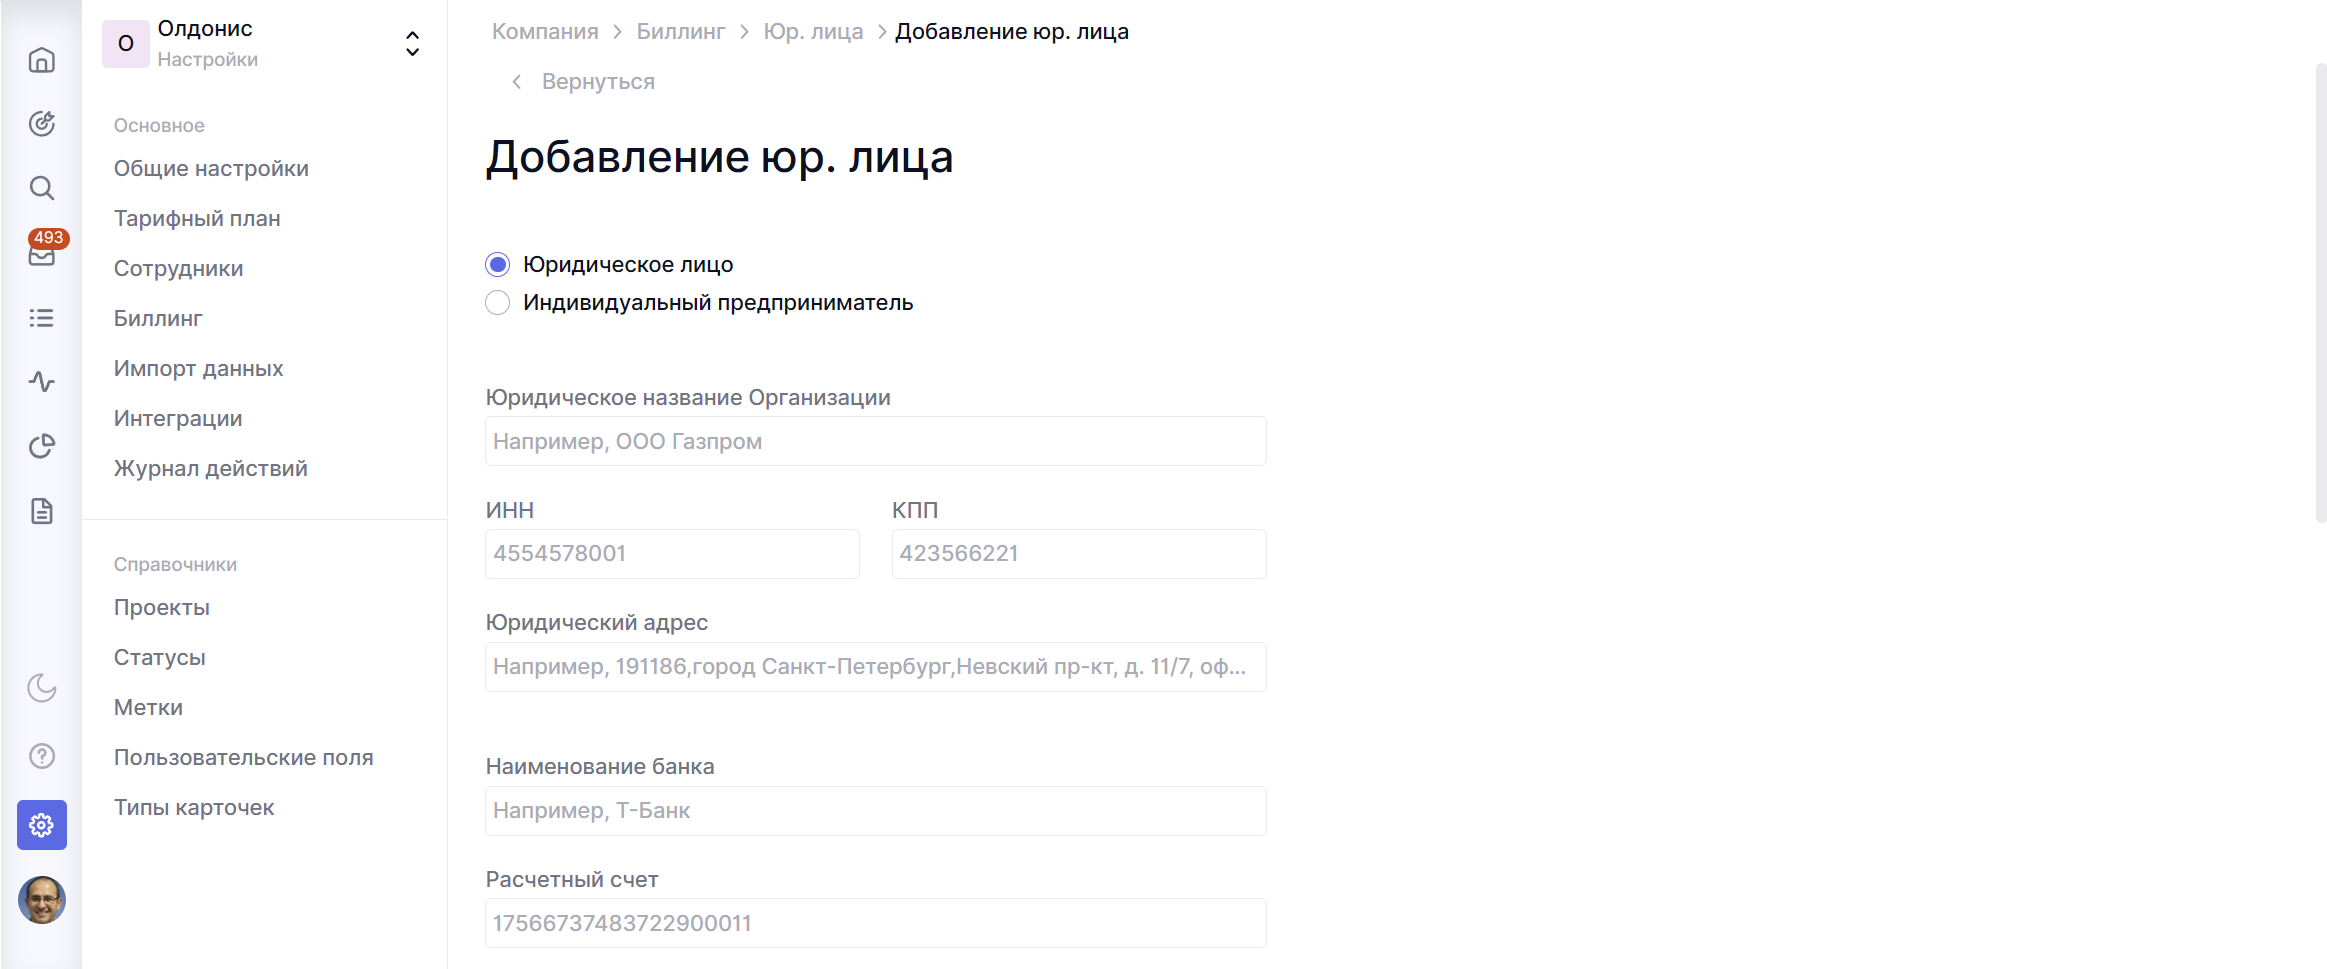Open Тарифный план in settings menu
Screen dimensions: 2327x969
(197, 219)
